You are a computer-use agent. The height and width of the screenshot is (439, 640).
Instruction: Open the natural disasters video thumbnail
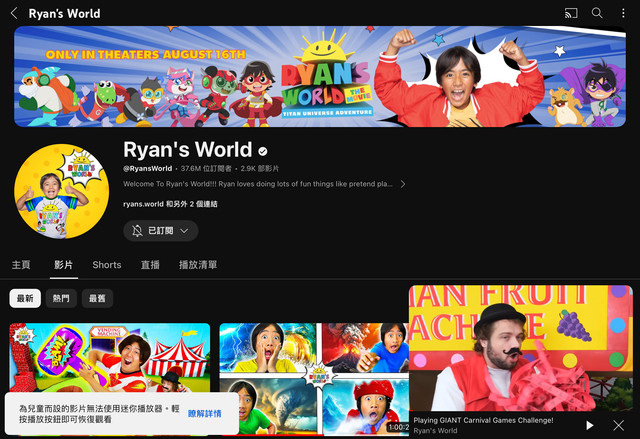(x=314, y=377)
